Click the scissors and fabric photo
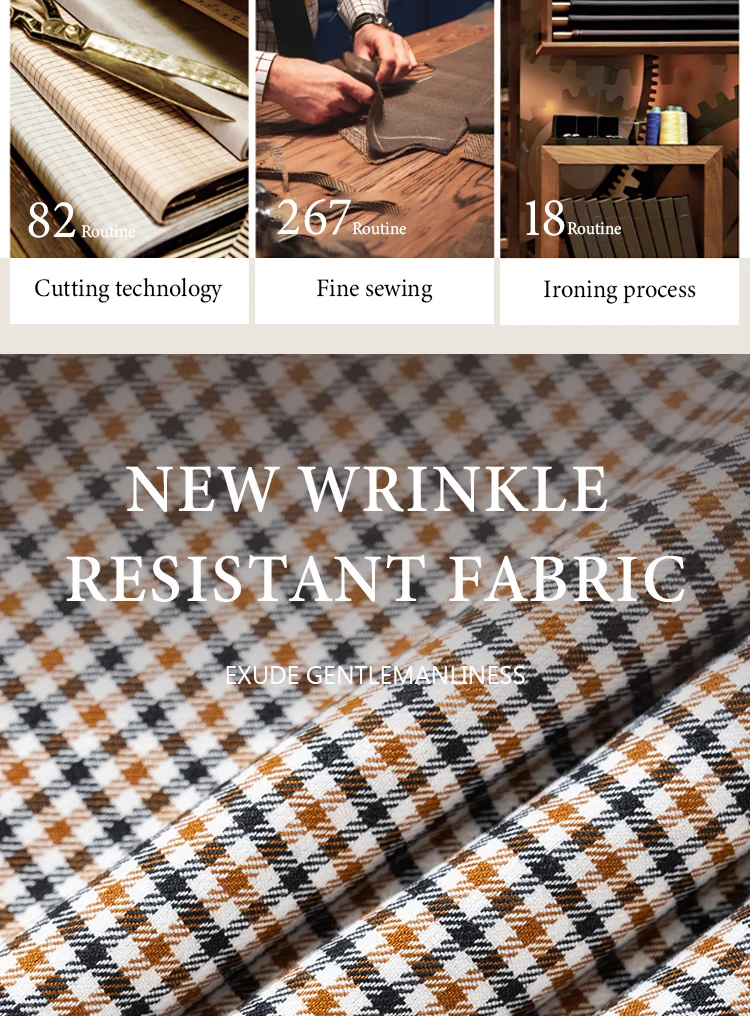 coord(129,129)
